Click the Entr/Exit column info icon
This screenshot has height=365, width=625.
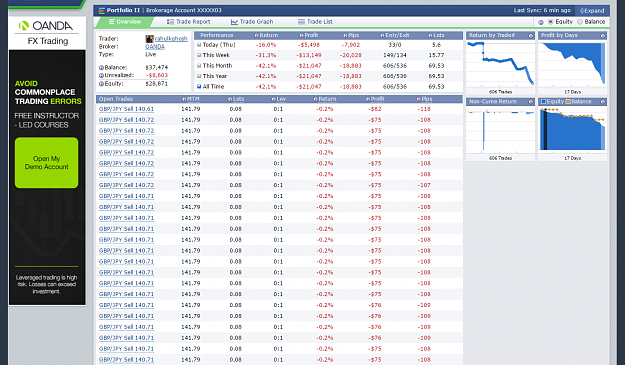382,35
